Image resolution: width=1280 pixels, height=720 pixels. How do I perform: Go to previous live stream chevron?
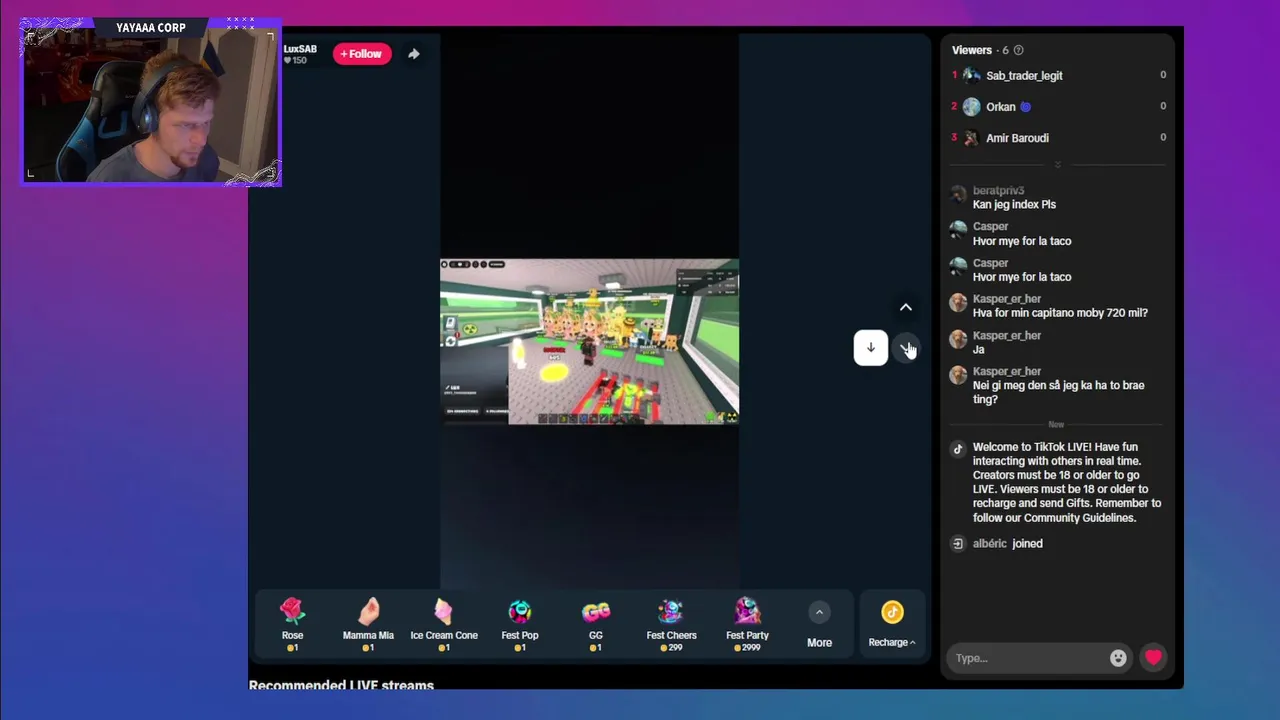pyautogui.click(x=906, y=307)
